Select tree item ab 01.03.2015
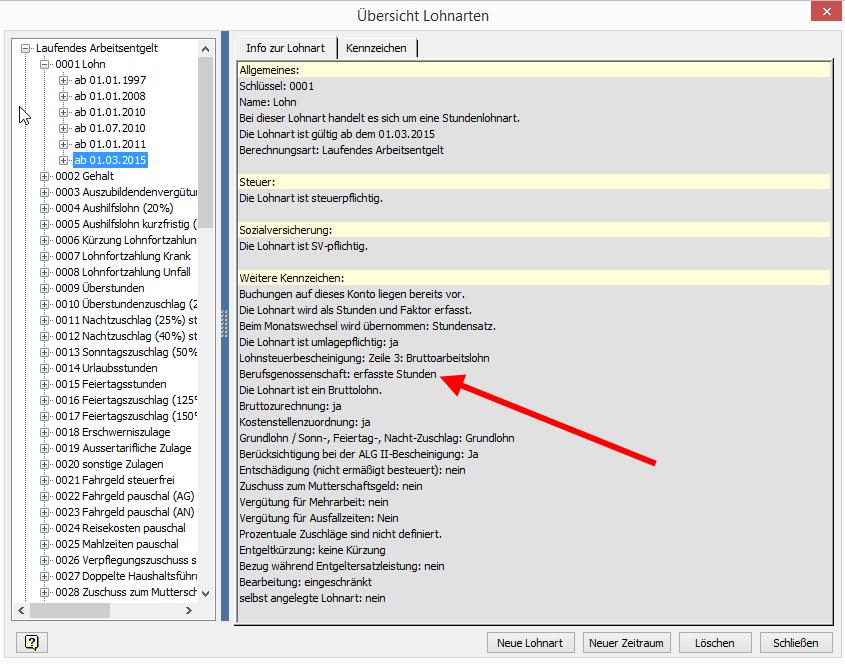Image resolution: width=845 pixels, height=664 pixels. coord(110,160)
